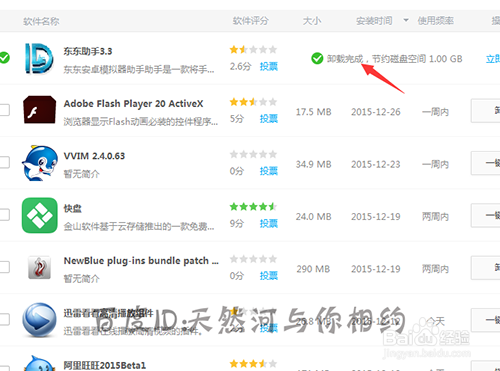Click the 迅雷看看 blue play icon
This screenshot has width=500, height=371.
coord(39,320)
